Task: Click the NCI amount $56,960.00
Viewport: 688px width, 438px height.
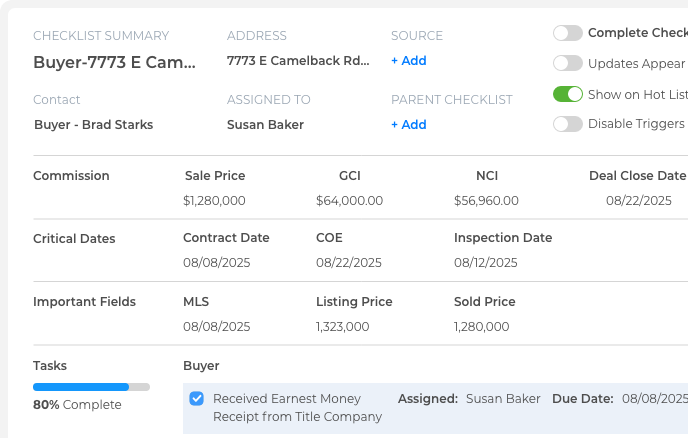Action: 486,200
